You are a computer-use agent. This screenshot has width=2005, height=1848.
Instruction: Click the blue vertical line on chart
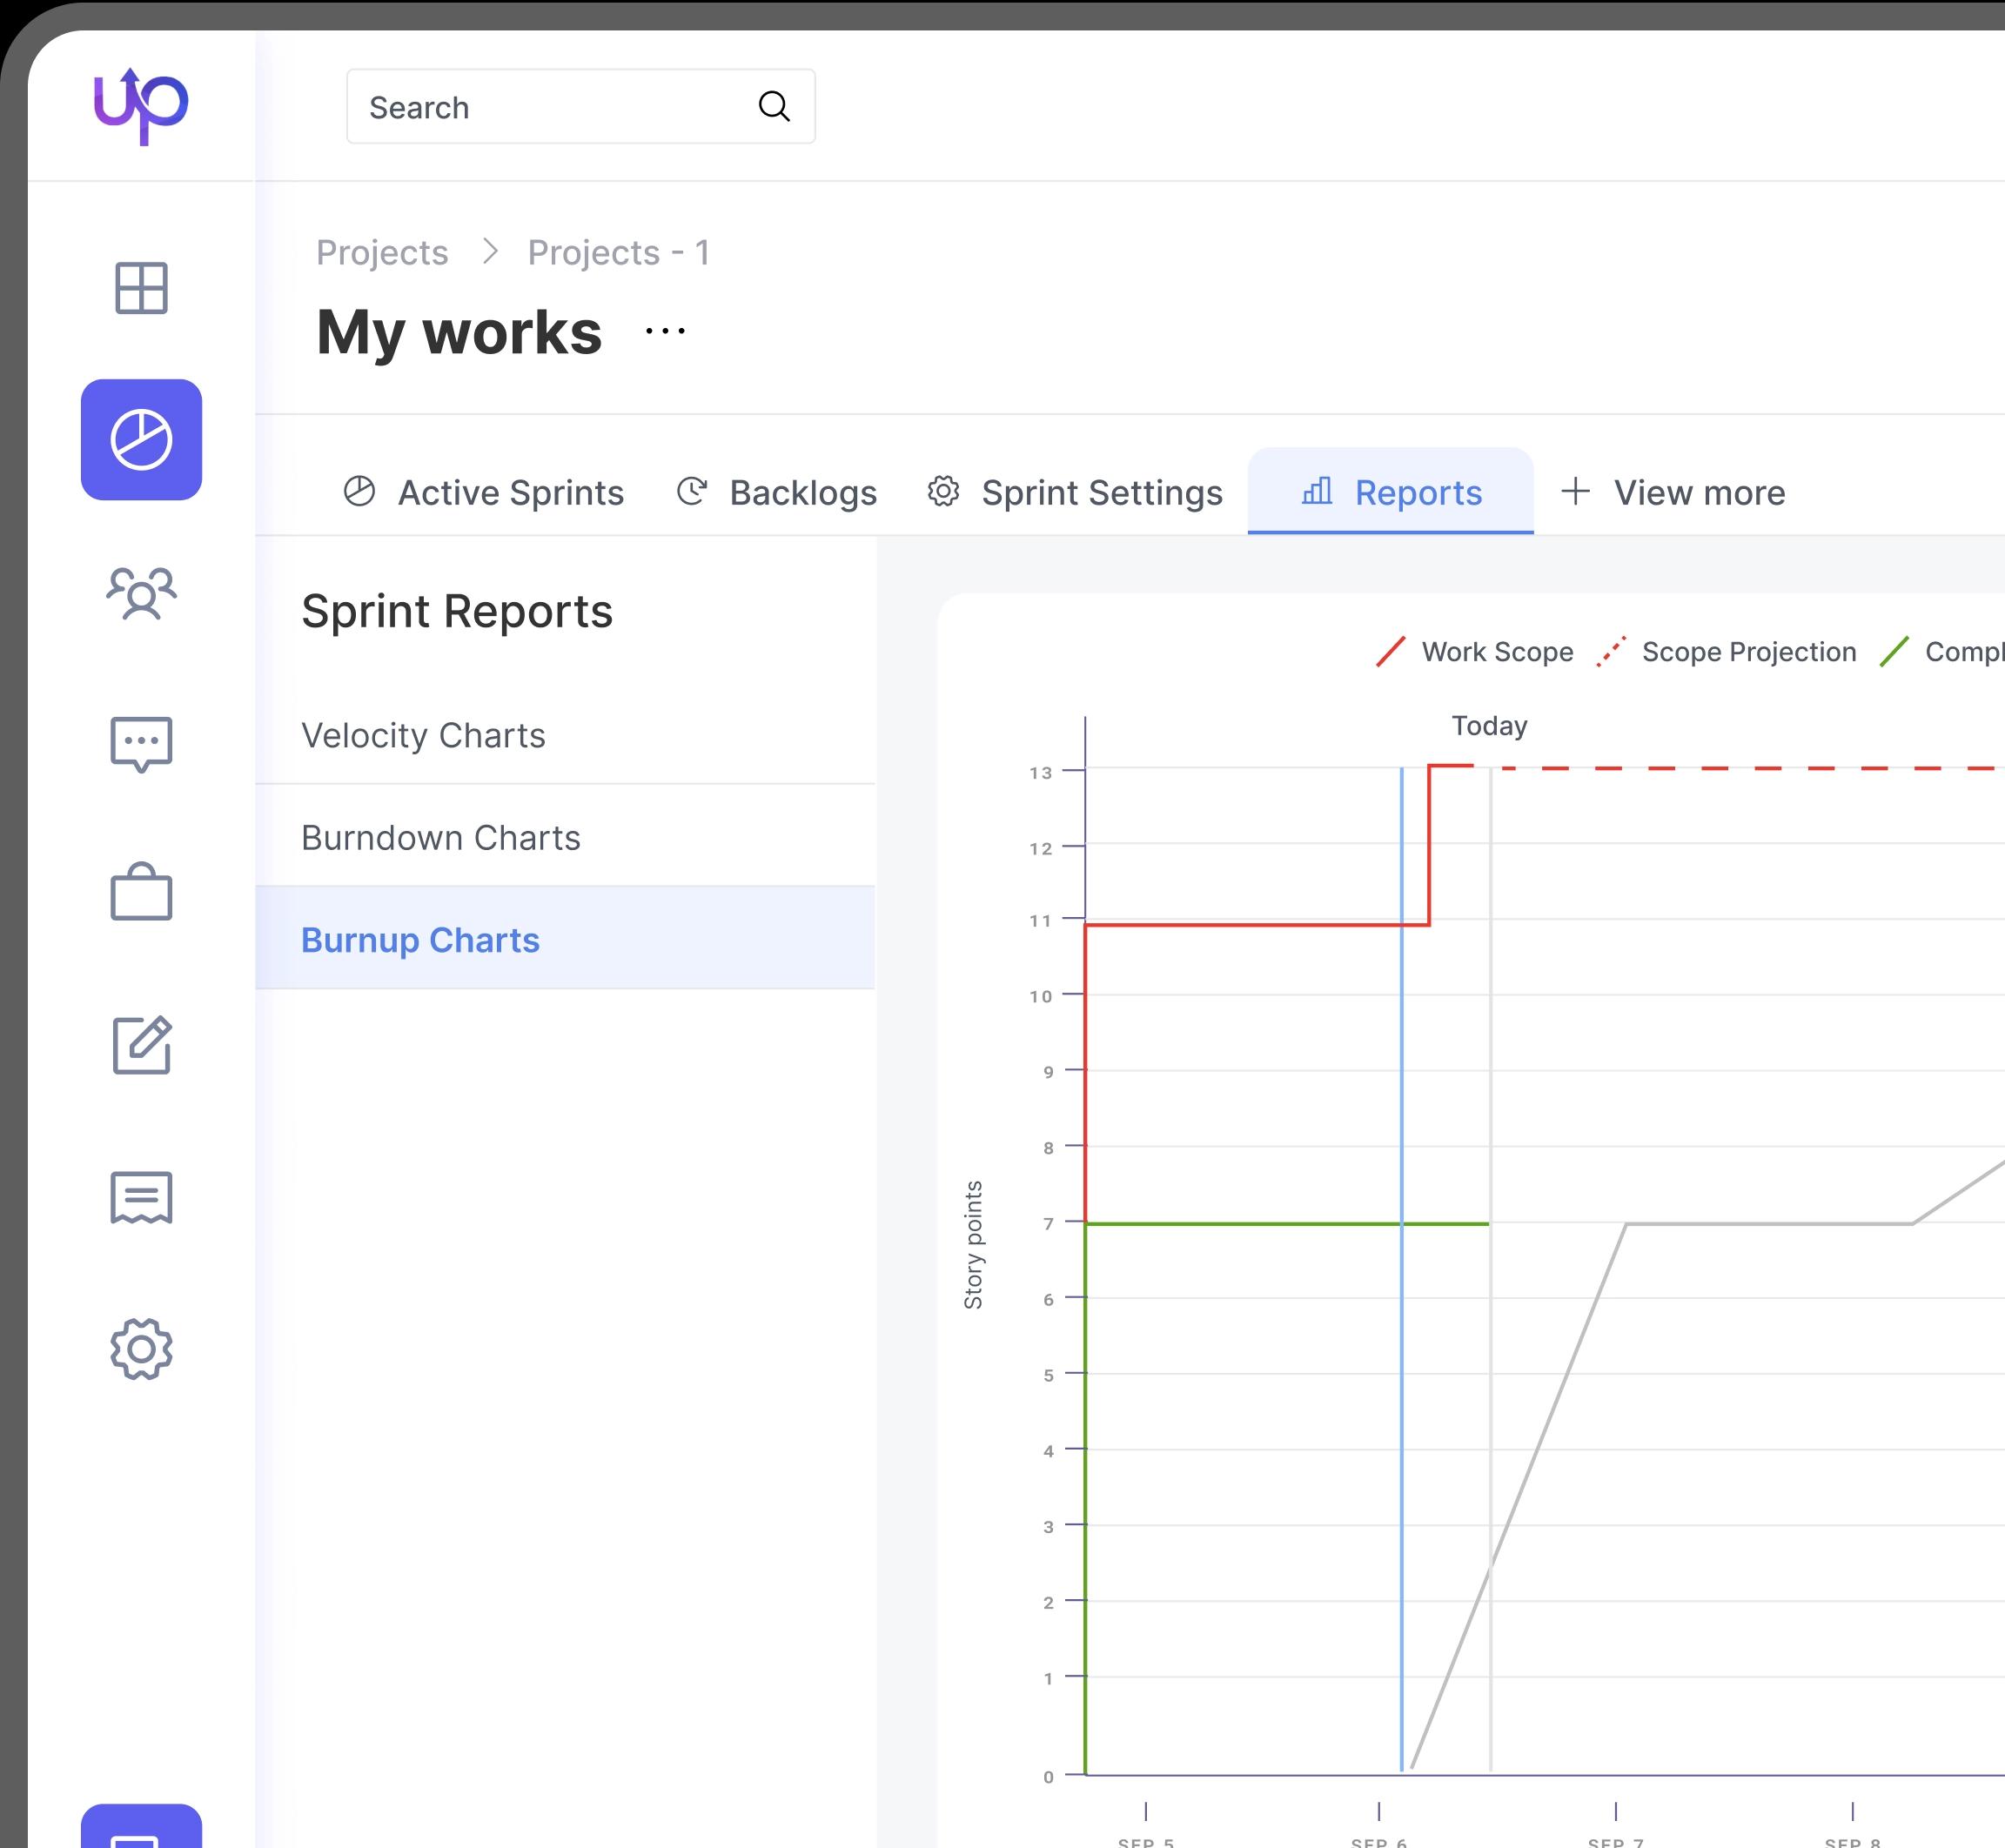click(1401, 1270)
